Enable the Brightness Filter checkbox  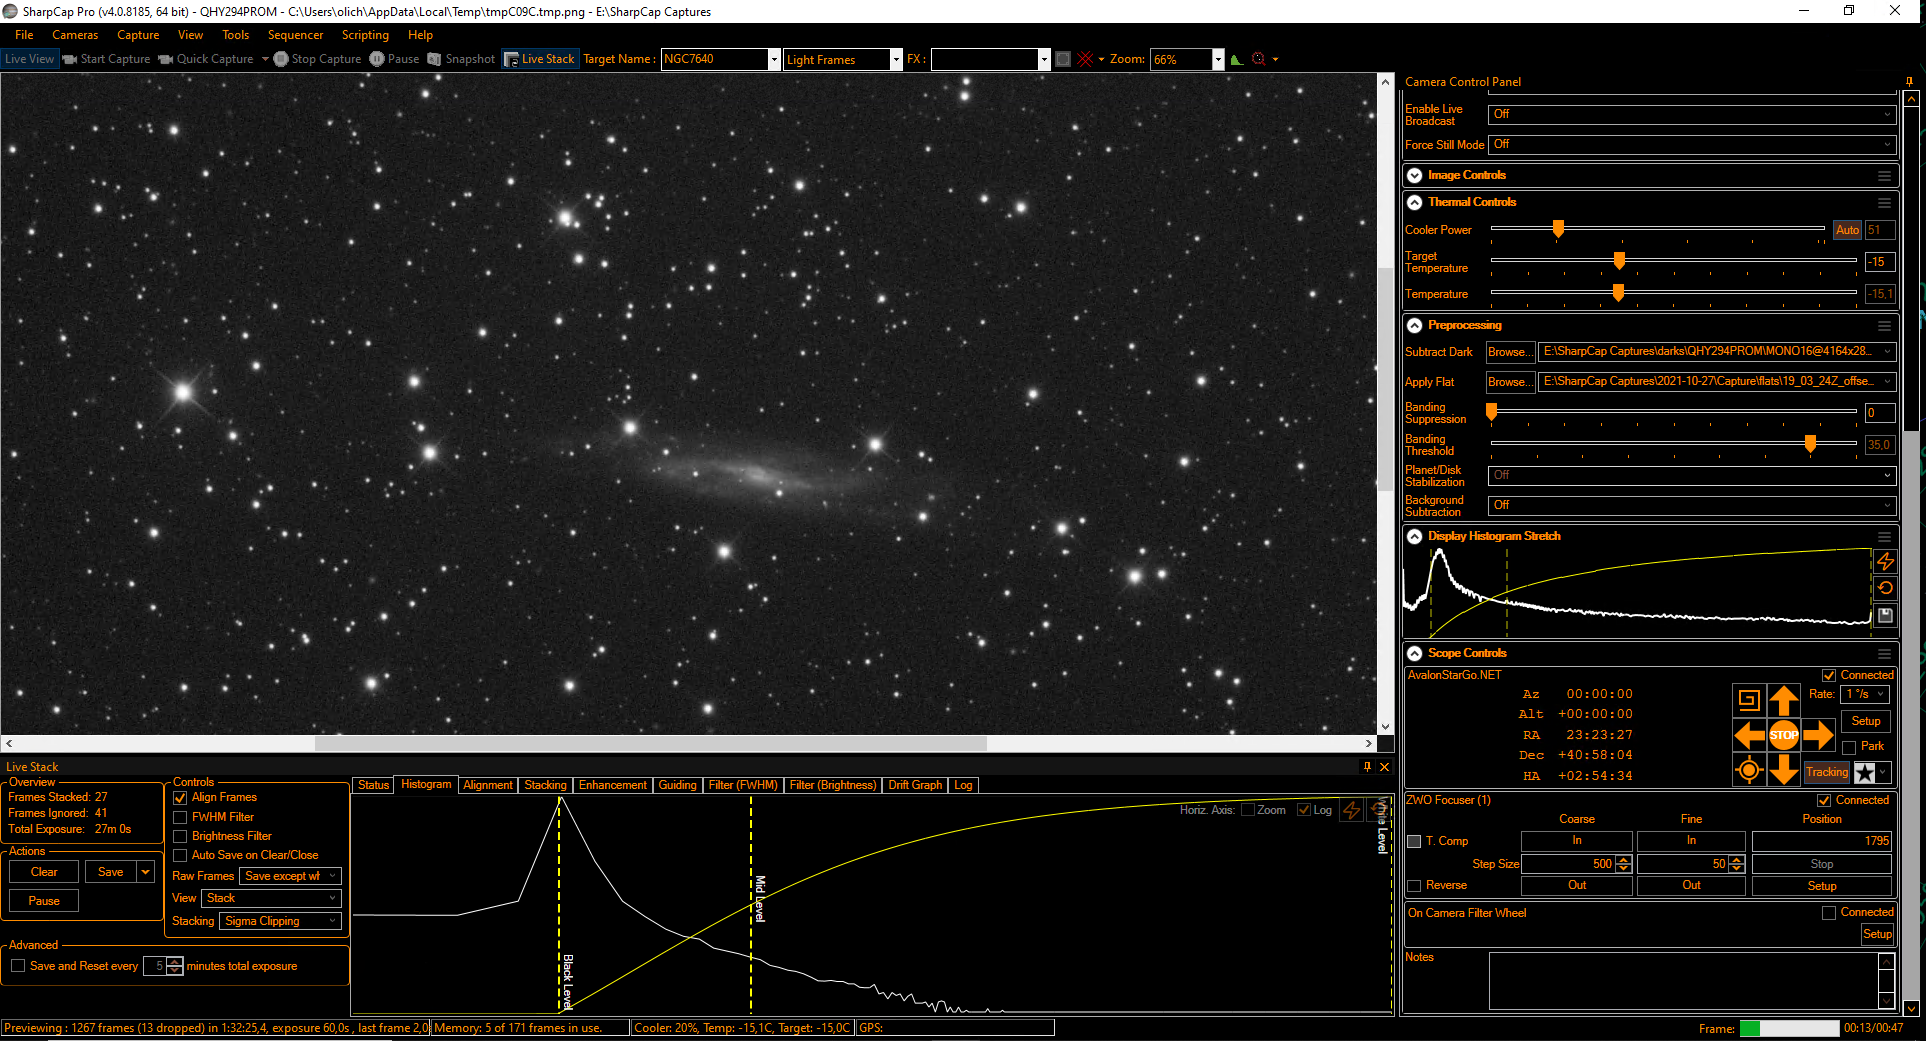(x=181, y=836)
